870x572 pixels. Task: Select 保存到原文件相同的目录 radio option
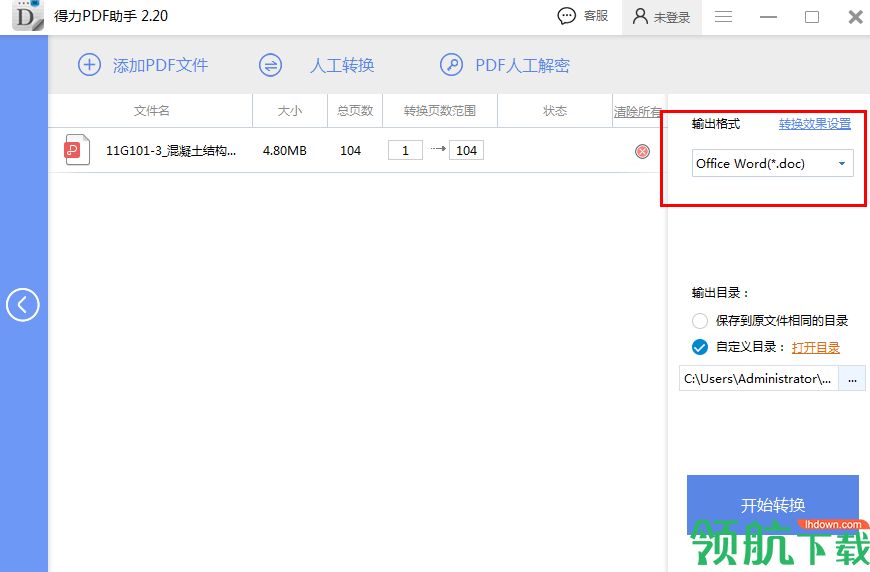700,320
